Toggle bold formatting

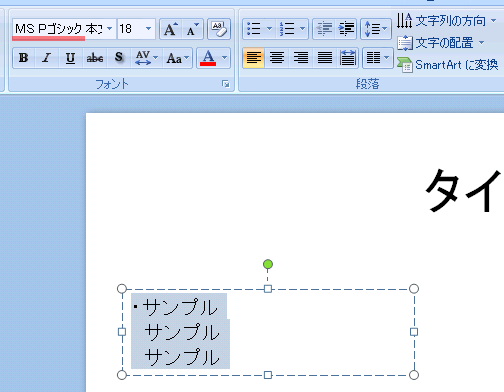pos(23,58)
